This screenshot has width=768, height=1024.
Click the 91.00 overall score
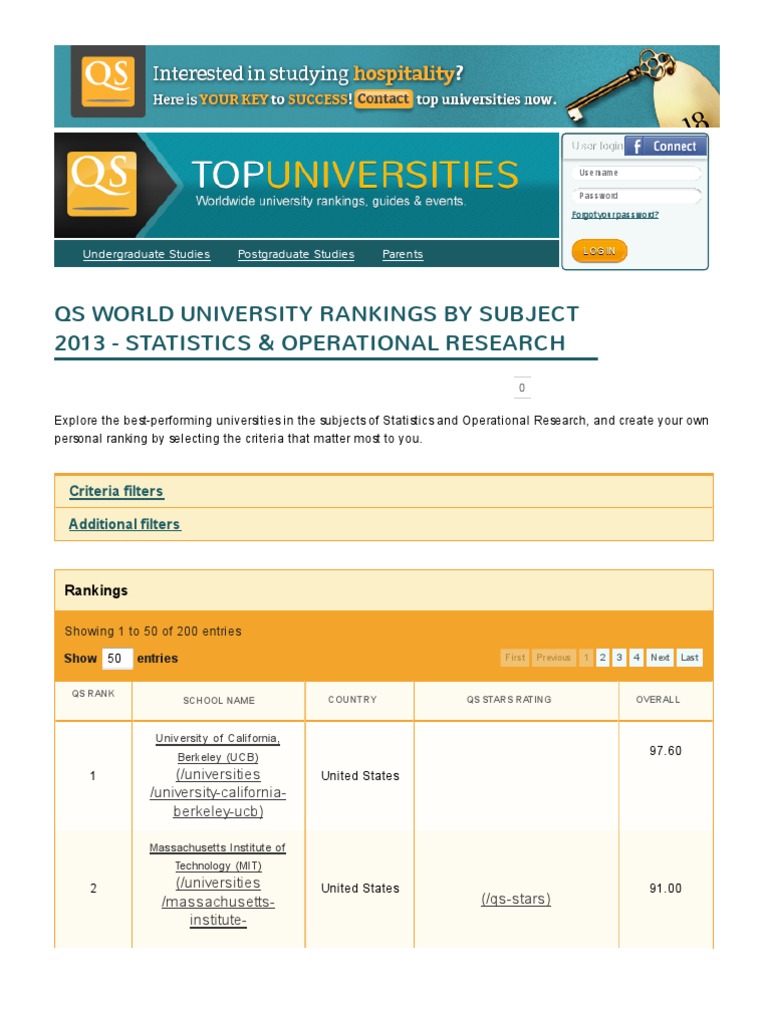coord(665,888)
